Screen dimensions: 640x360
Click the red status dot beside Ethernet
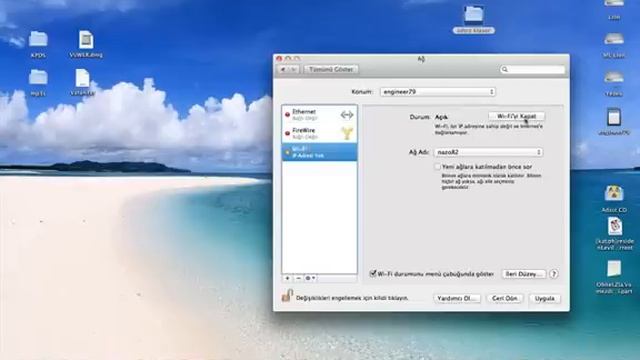287,115
